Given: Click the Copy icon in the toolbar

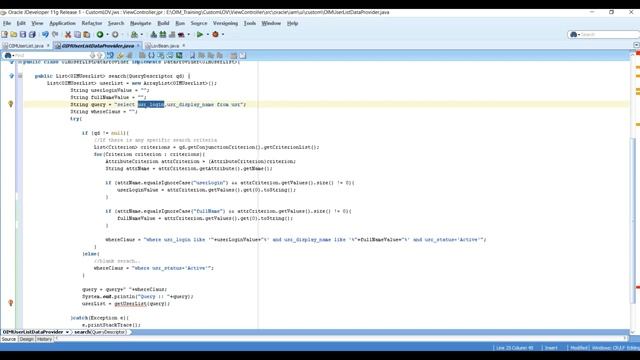Looking at the screenshot, I should 77,35.
